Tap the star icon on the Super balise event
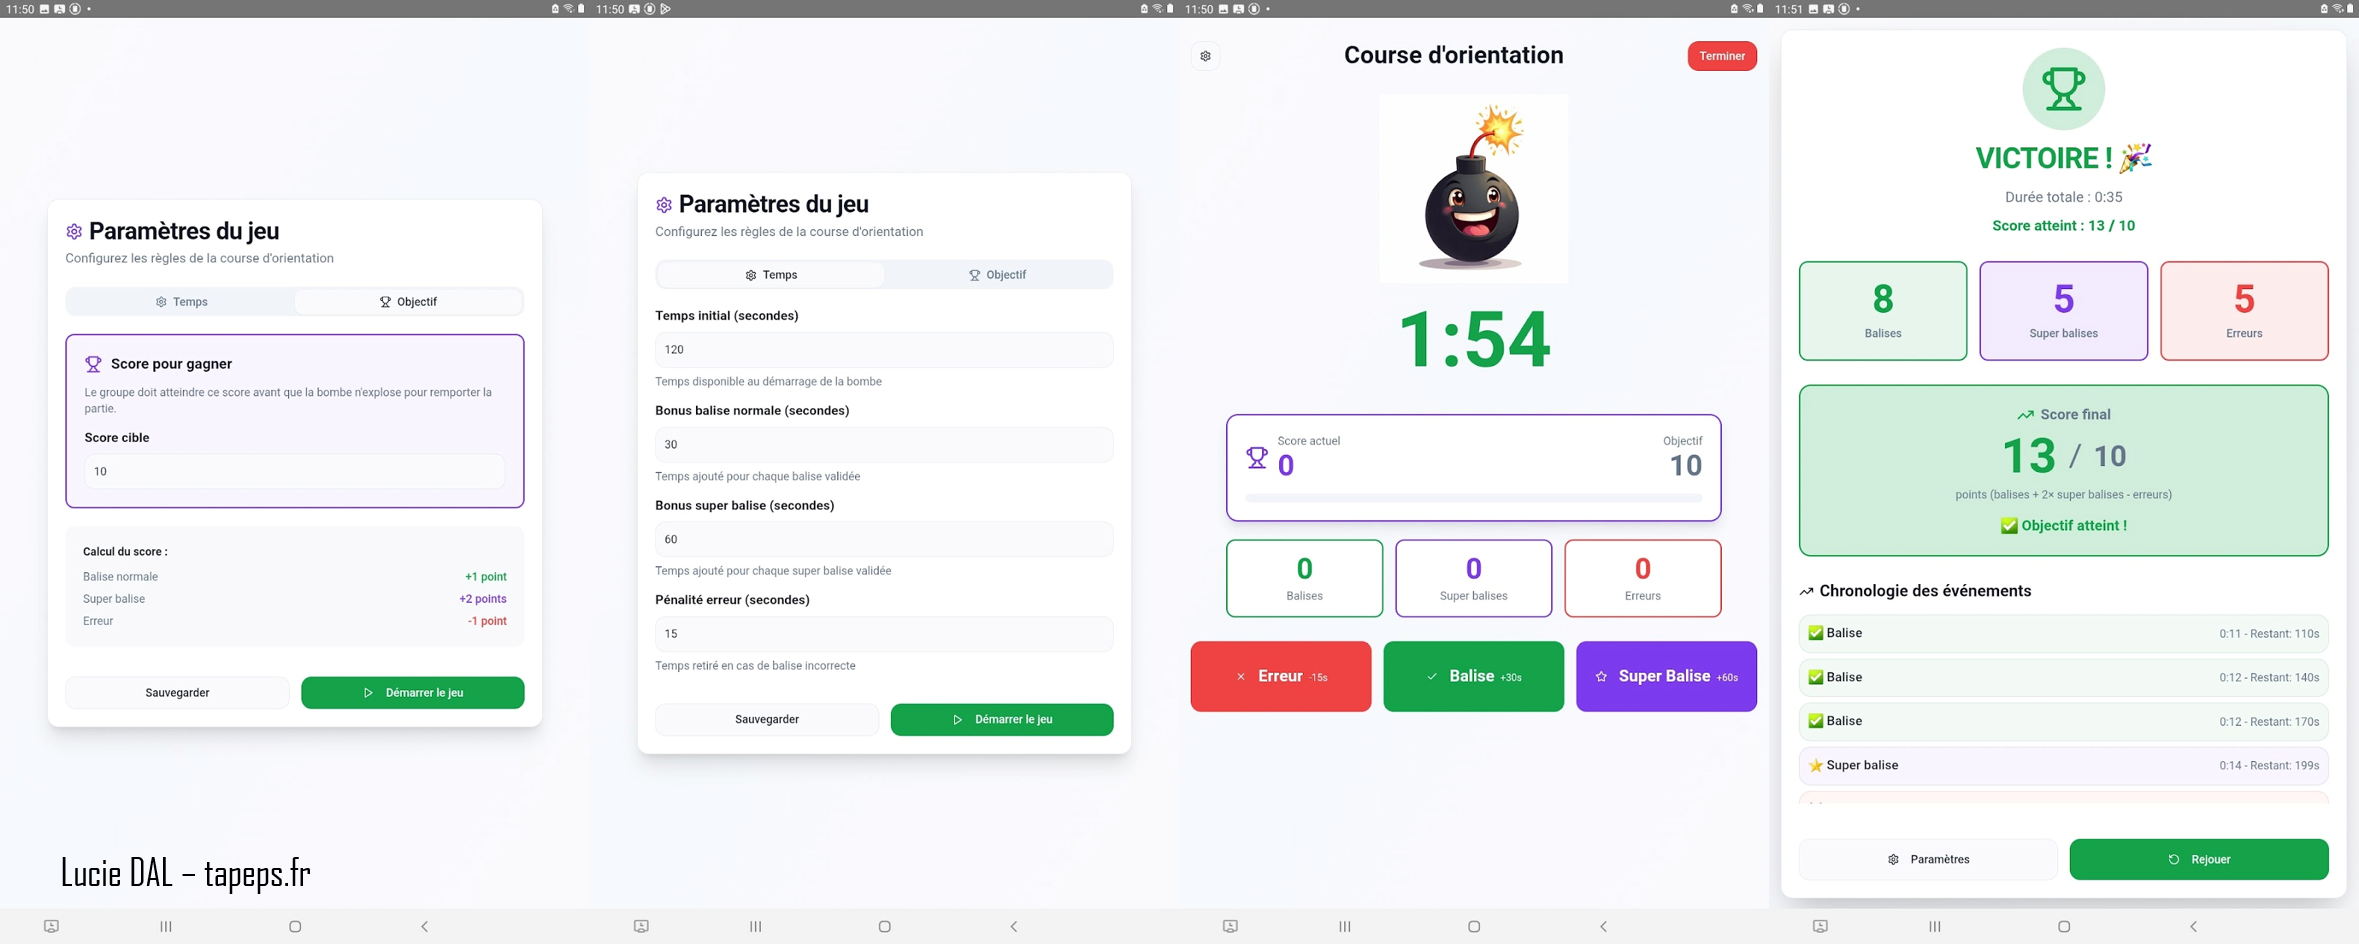Screen dimensions: 2359x944 pyautogui.click(x=1815, y=766)
